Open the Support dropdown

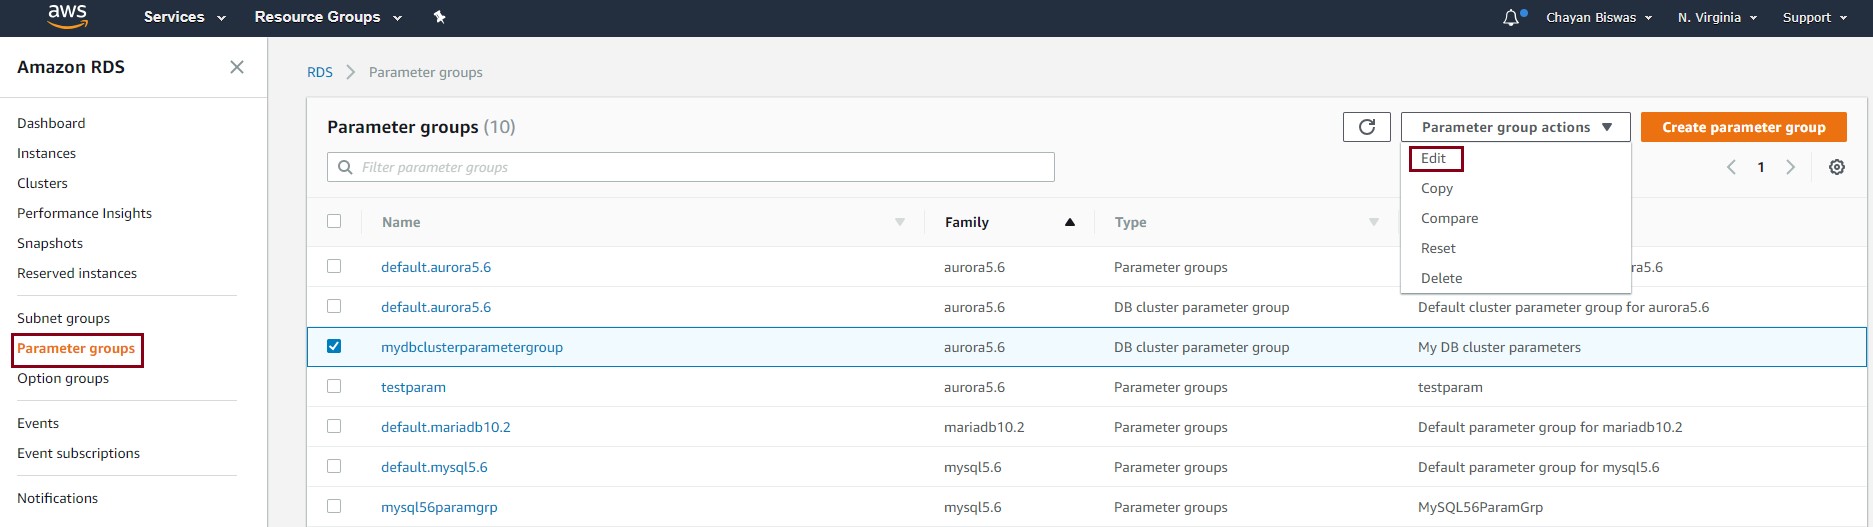(1815, 17)
